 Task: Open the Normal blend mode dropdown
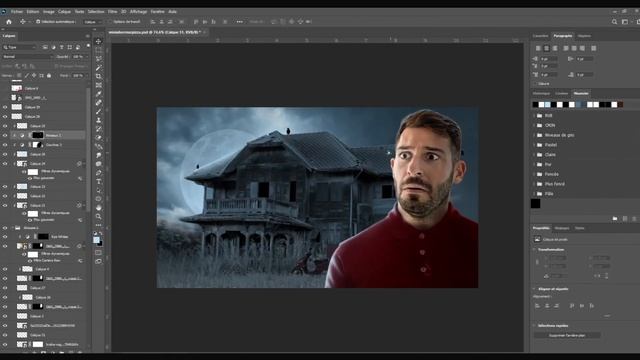coord(28,57)
